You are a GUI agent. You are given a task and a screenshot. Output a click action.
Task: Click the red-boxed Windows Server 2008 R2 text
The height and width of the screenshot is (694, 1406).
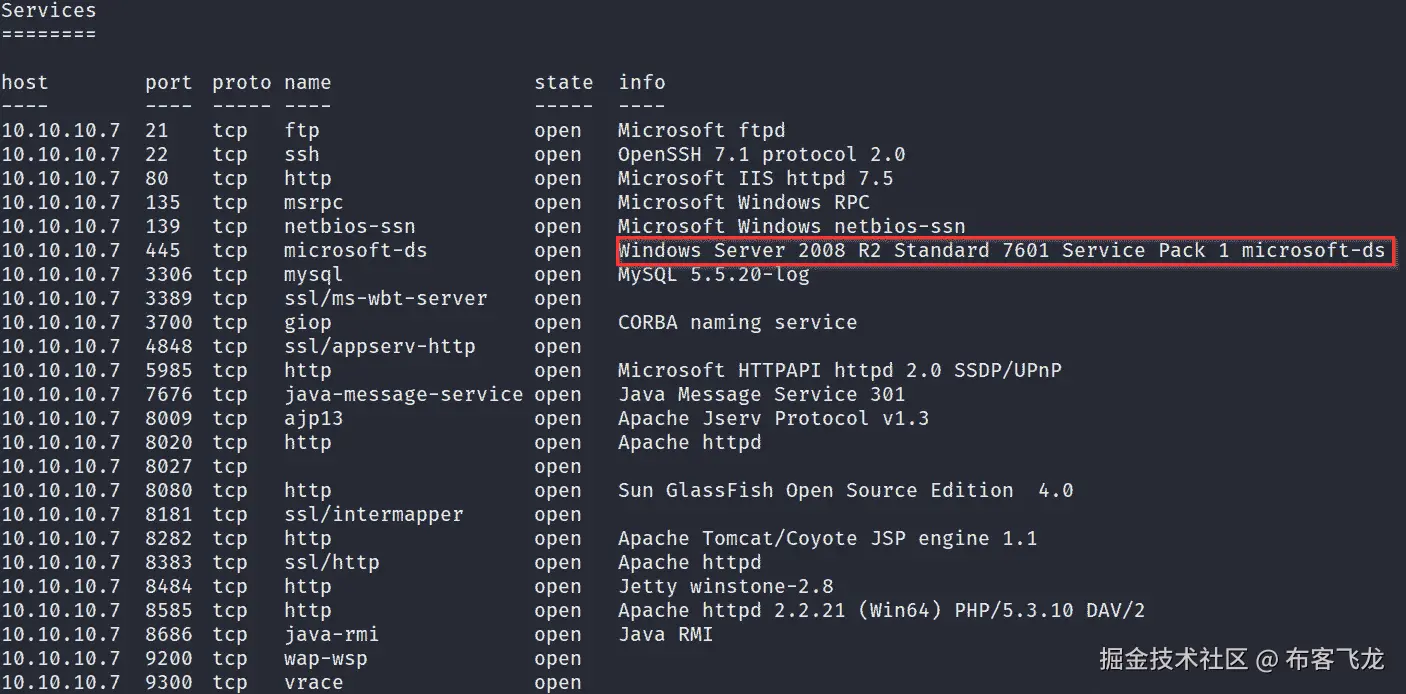click(1001, 251)
